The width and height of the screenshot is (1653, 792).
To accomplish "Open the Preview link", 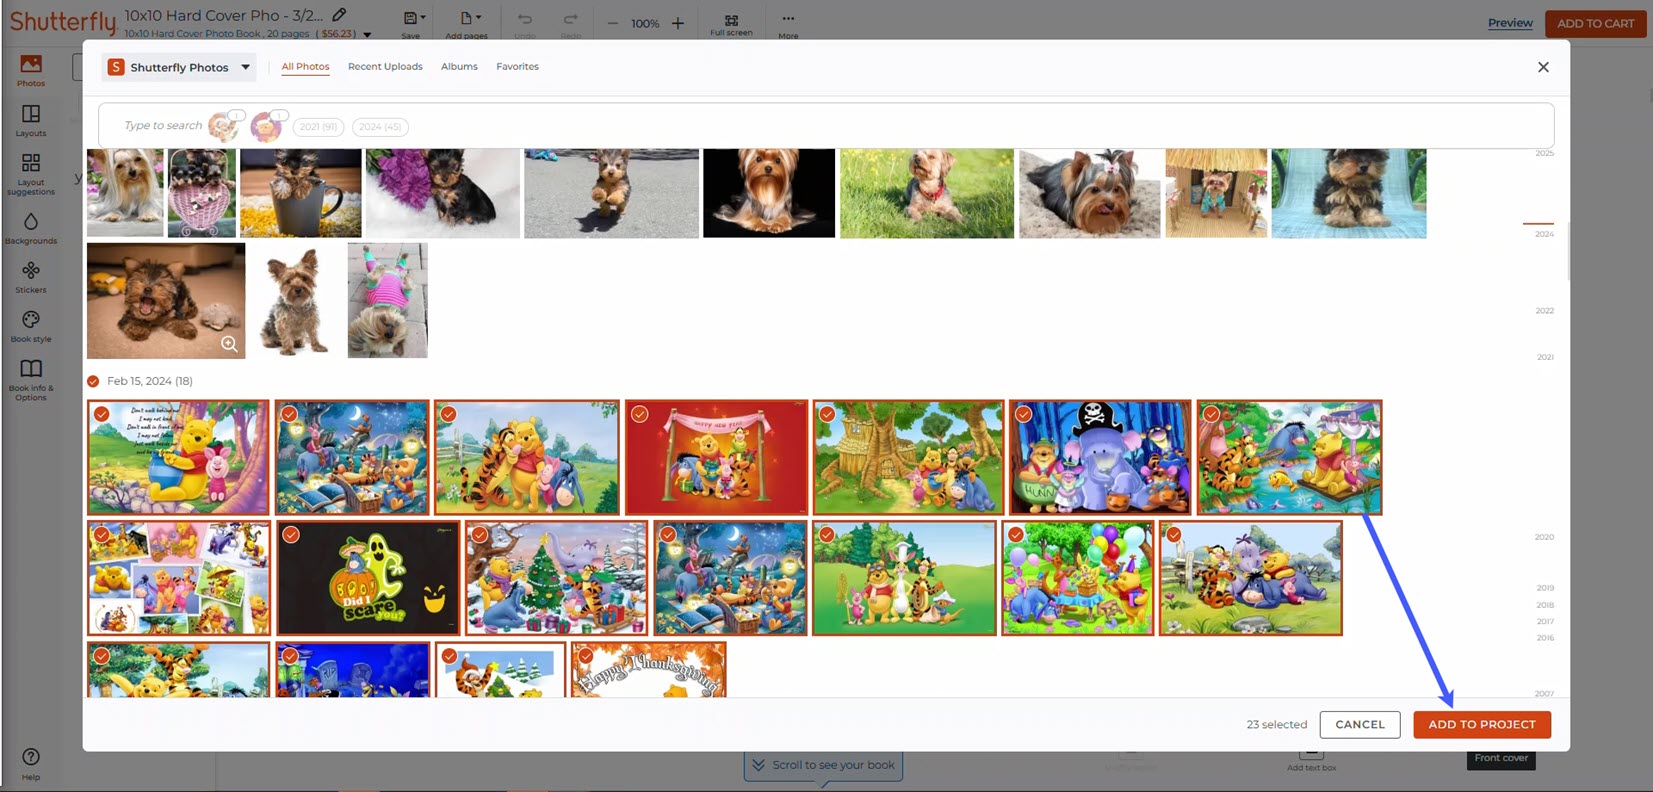I will click(1510, 23).
